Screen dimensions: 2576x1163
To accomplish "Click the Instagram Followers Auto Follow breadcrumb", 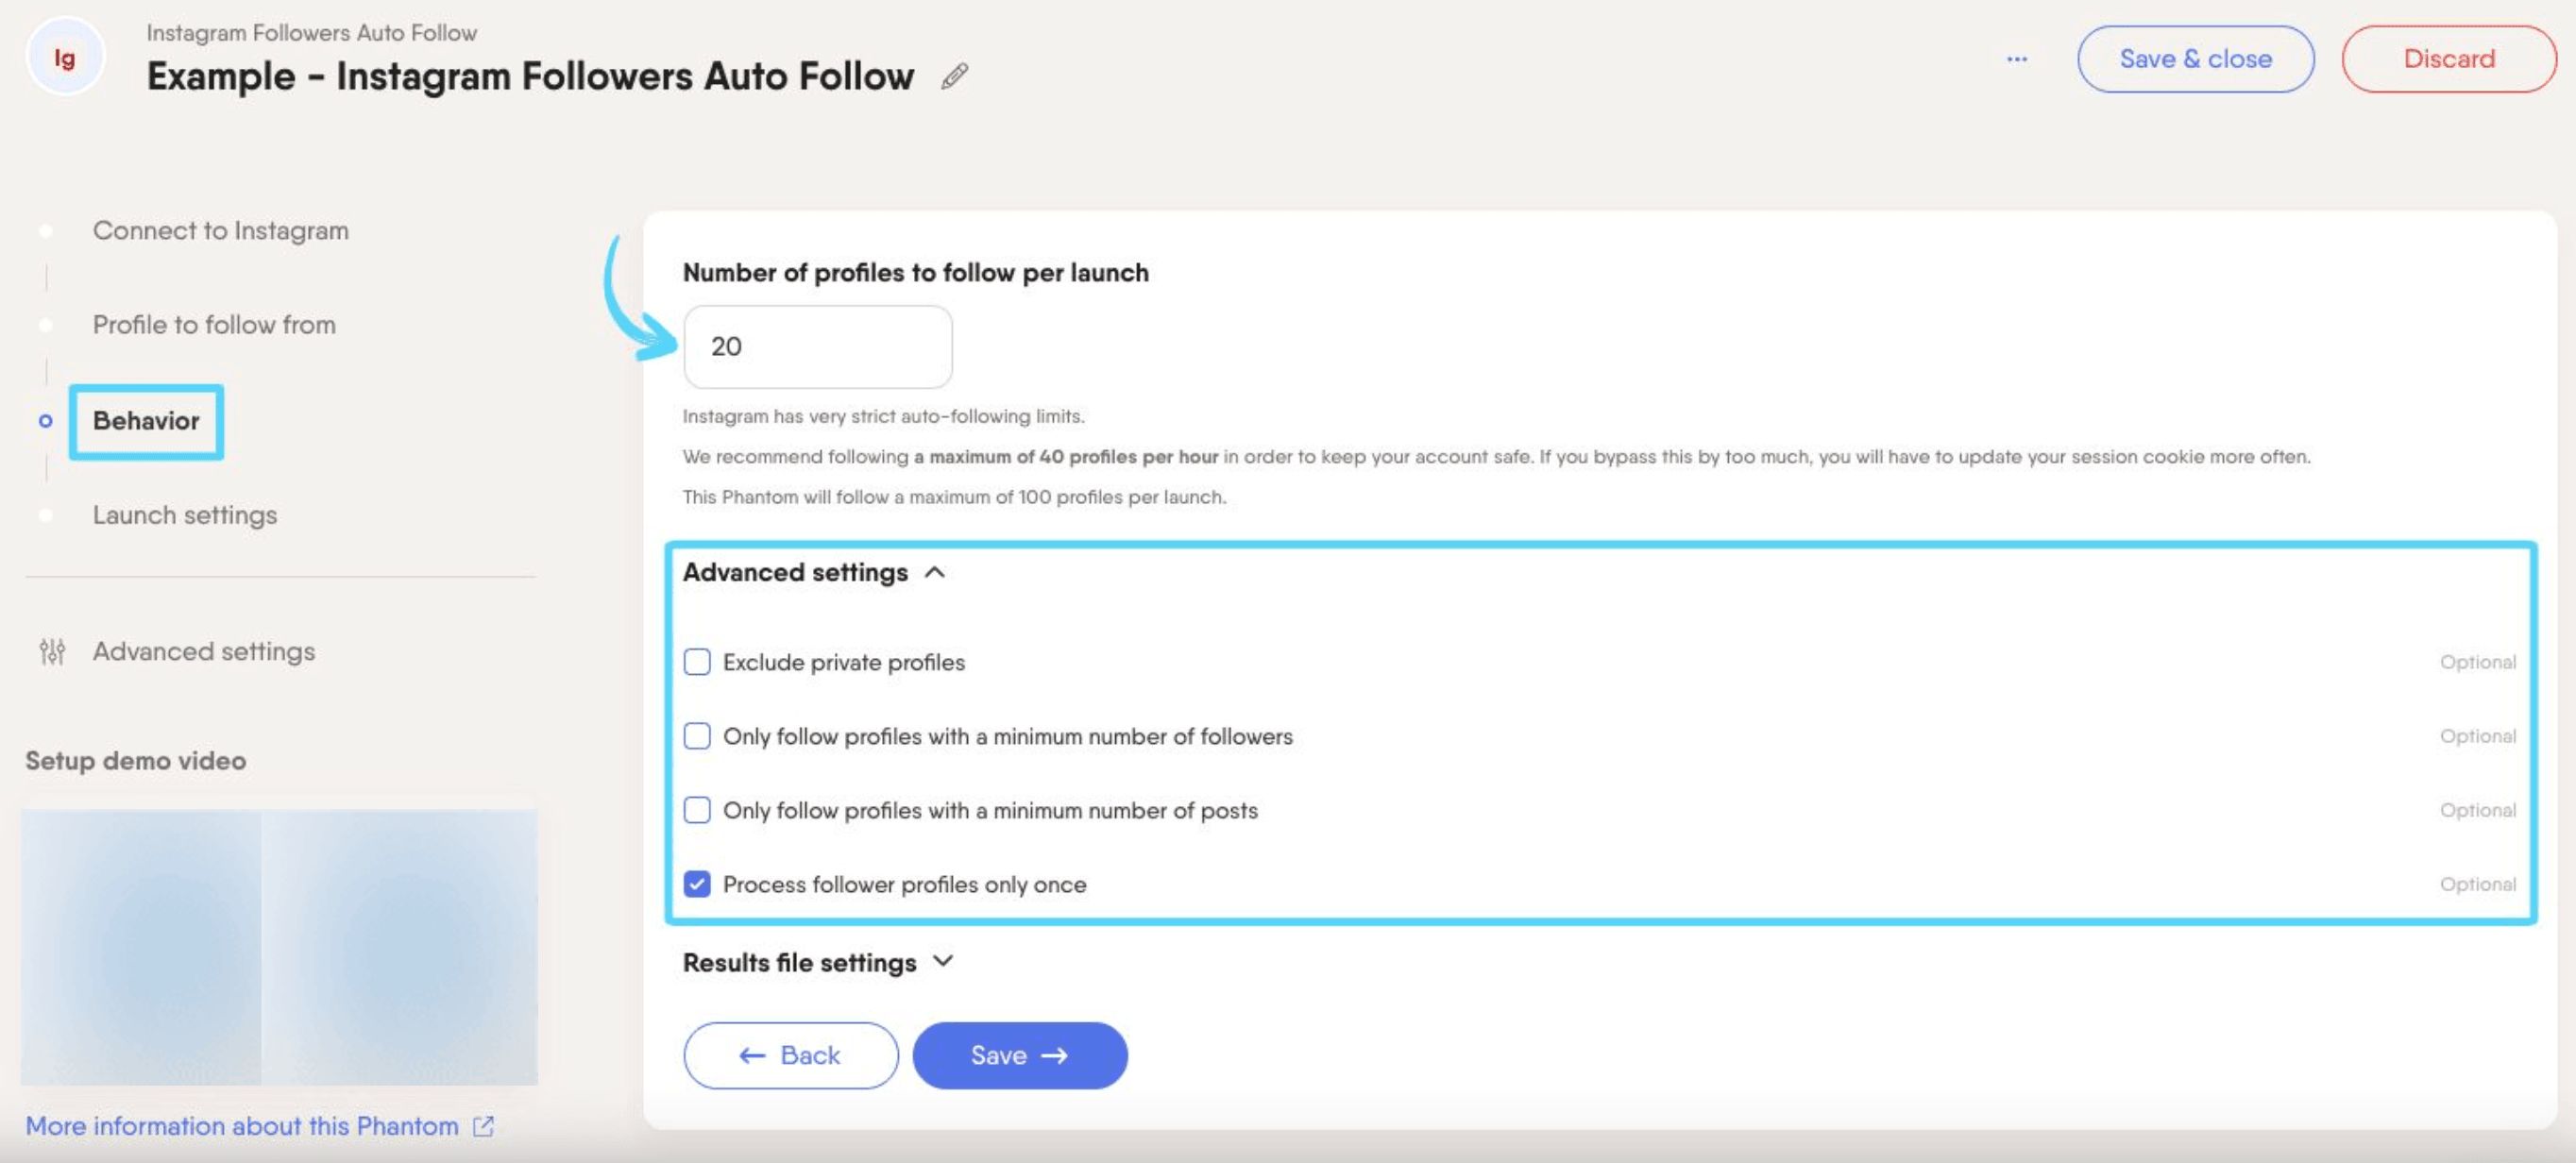I will [x=311, y=33].
